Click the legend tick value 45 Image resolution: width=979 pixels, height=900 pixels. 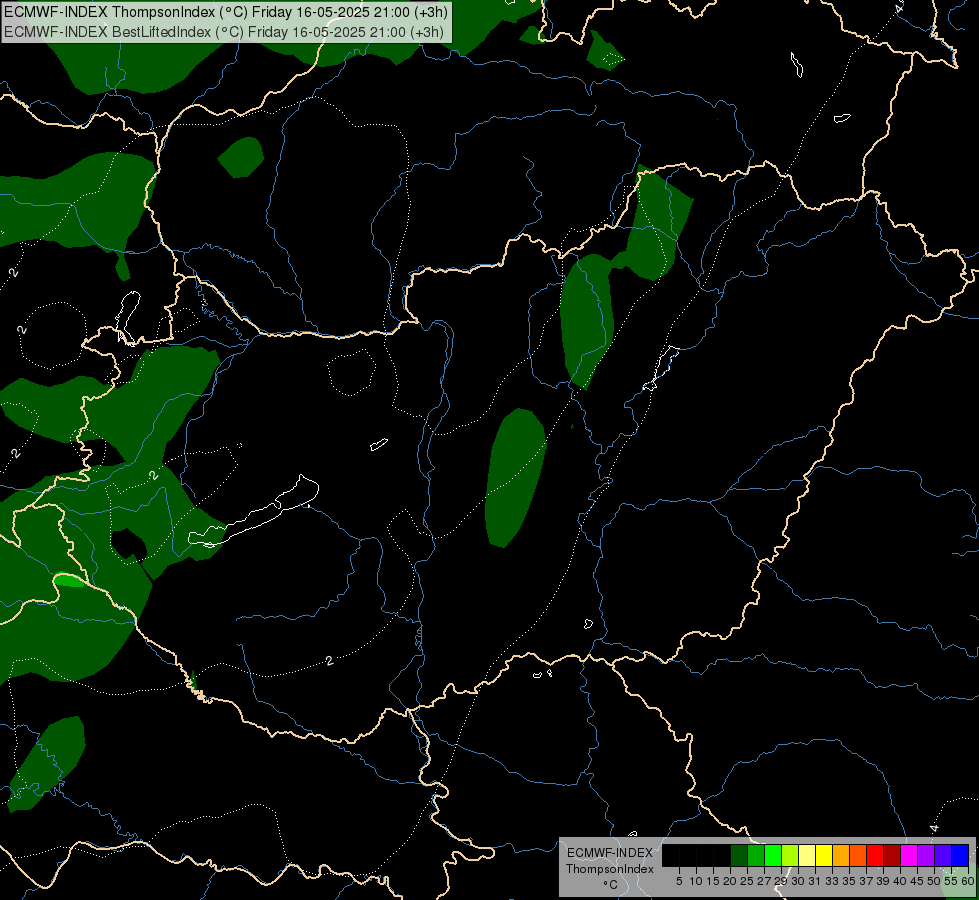pos(917,881)
